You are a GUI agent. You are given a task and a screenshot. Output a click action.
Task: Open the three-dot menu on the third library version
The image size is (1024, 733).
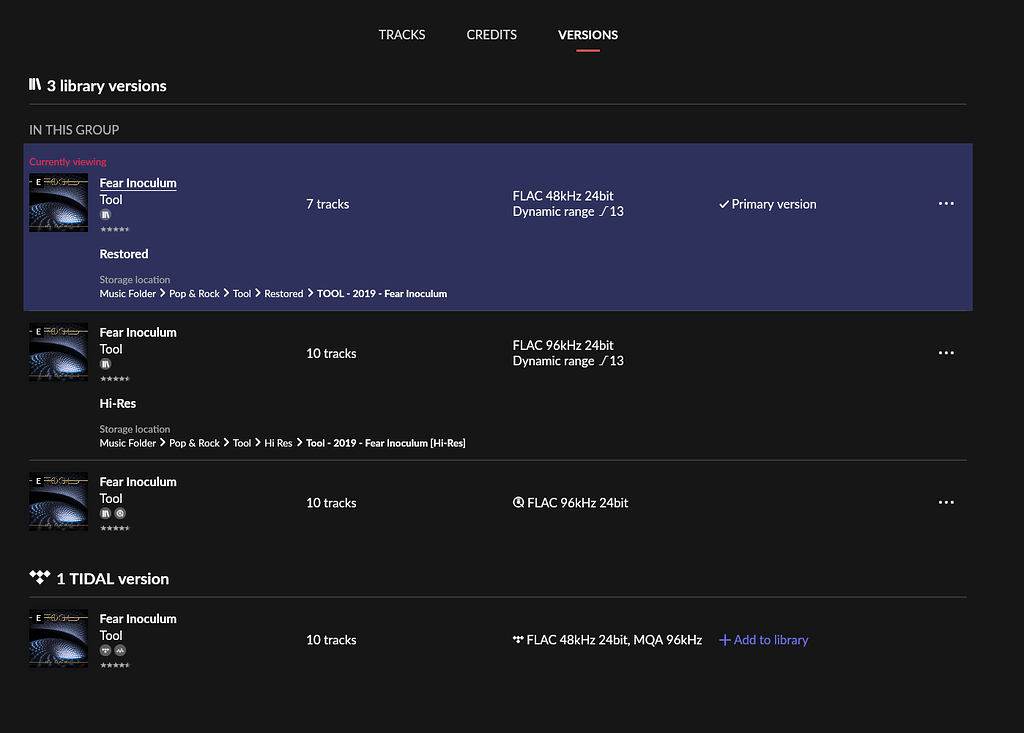(946, 502)
